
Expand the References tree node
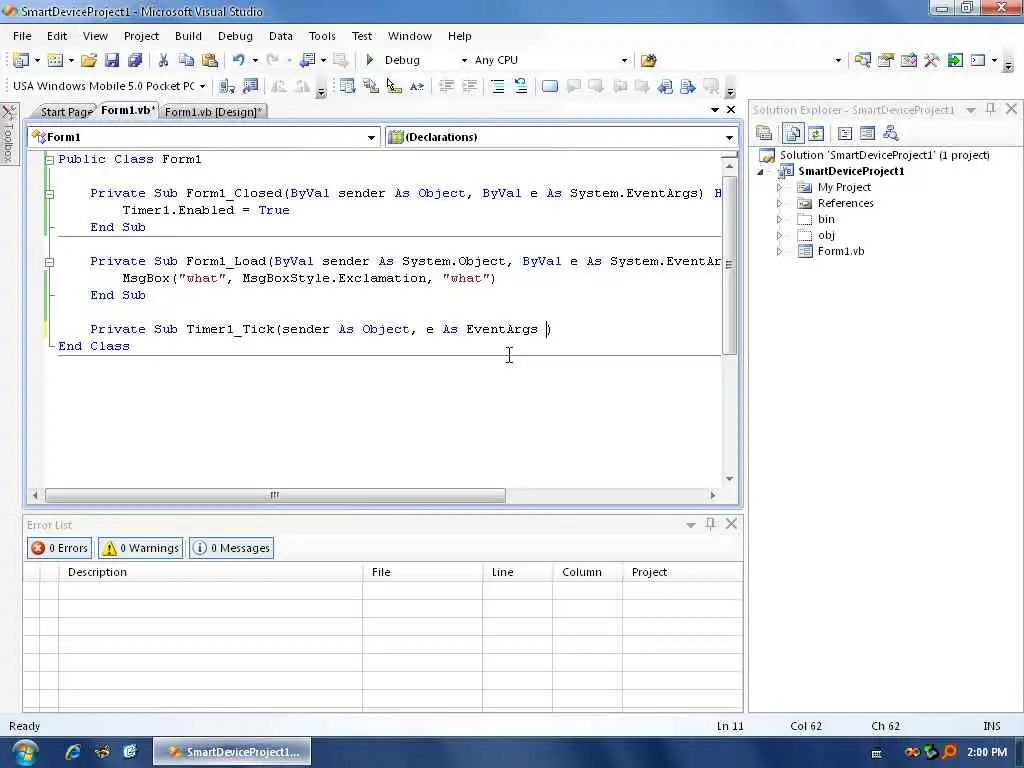pos(779,203)
